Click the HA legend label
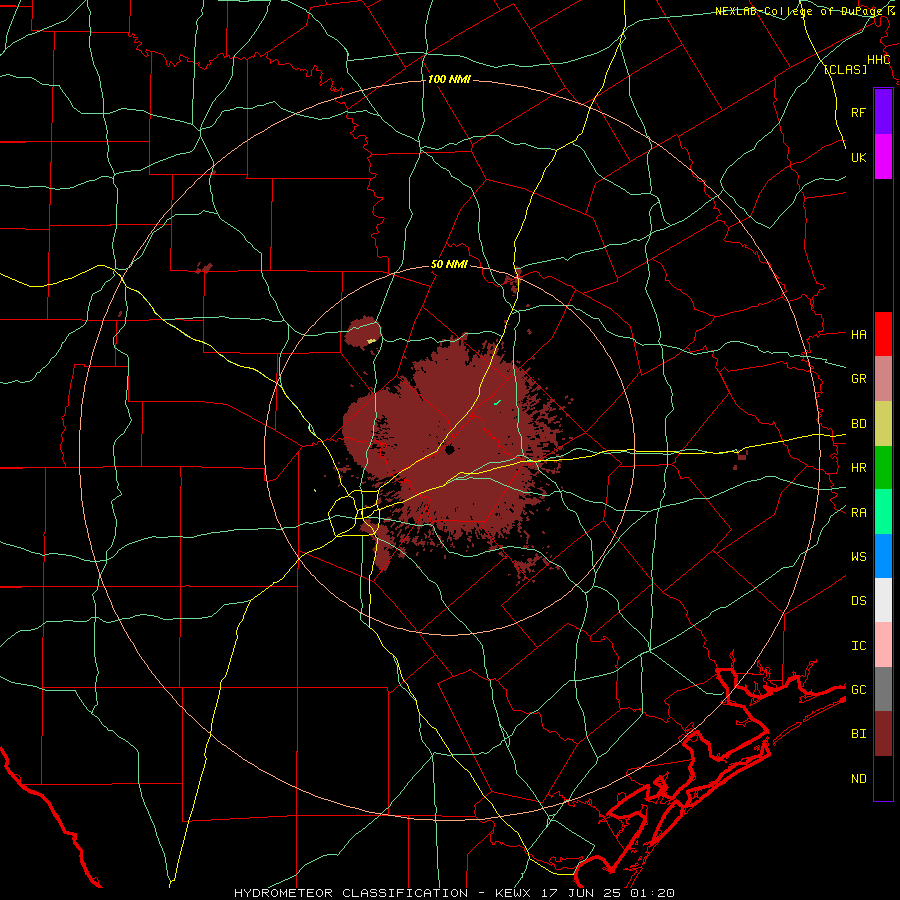Viewport: 900px width, 900px height. 858,334
